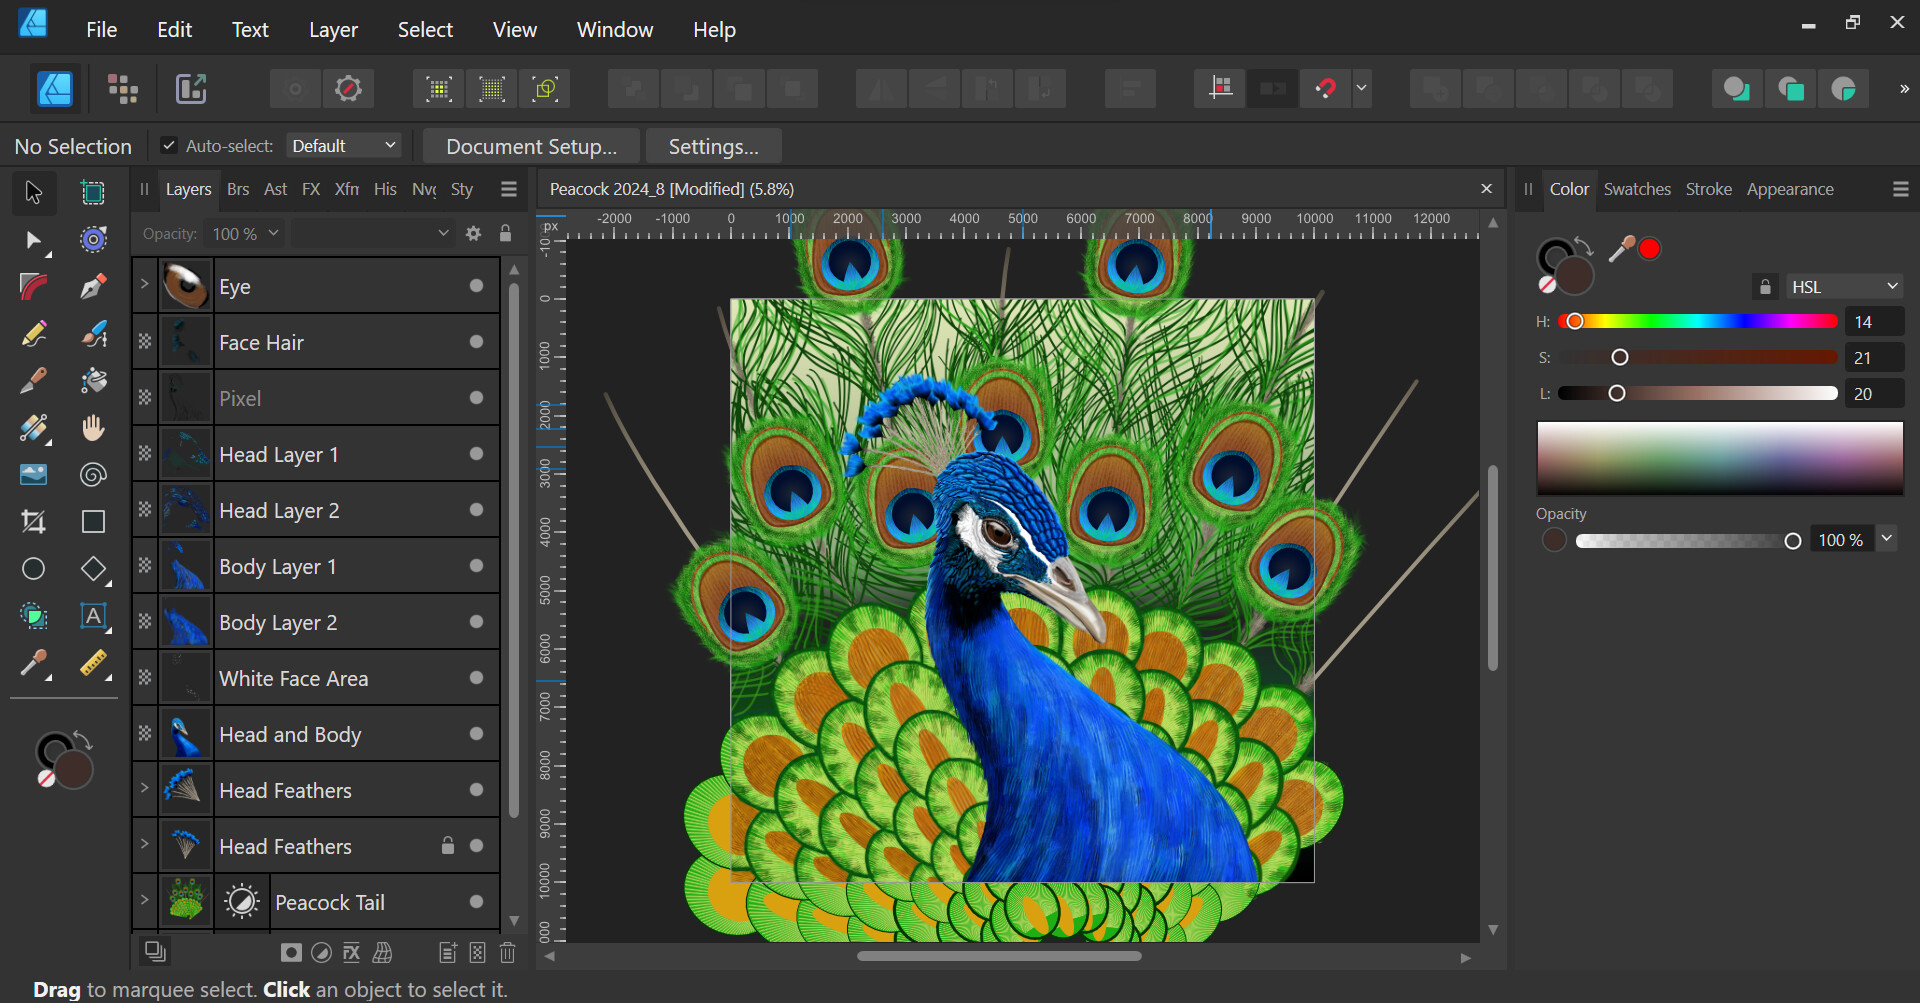The width and height of the screenshot is (1920, 1003).
Task: Open the Layer menu
Action: [x=333, y=30]
